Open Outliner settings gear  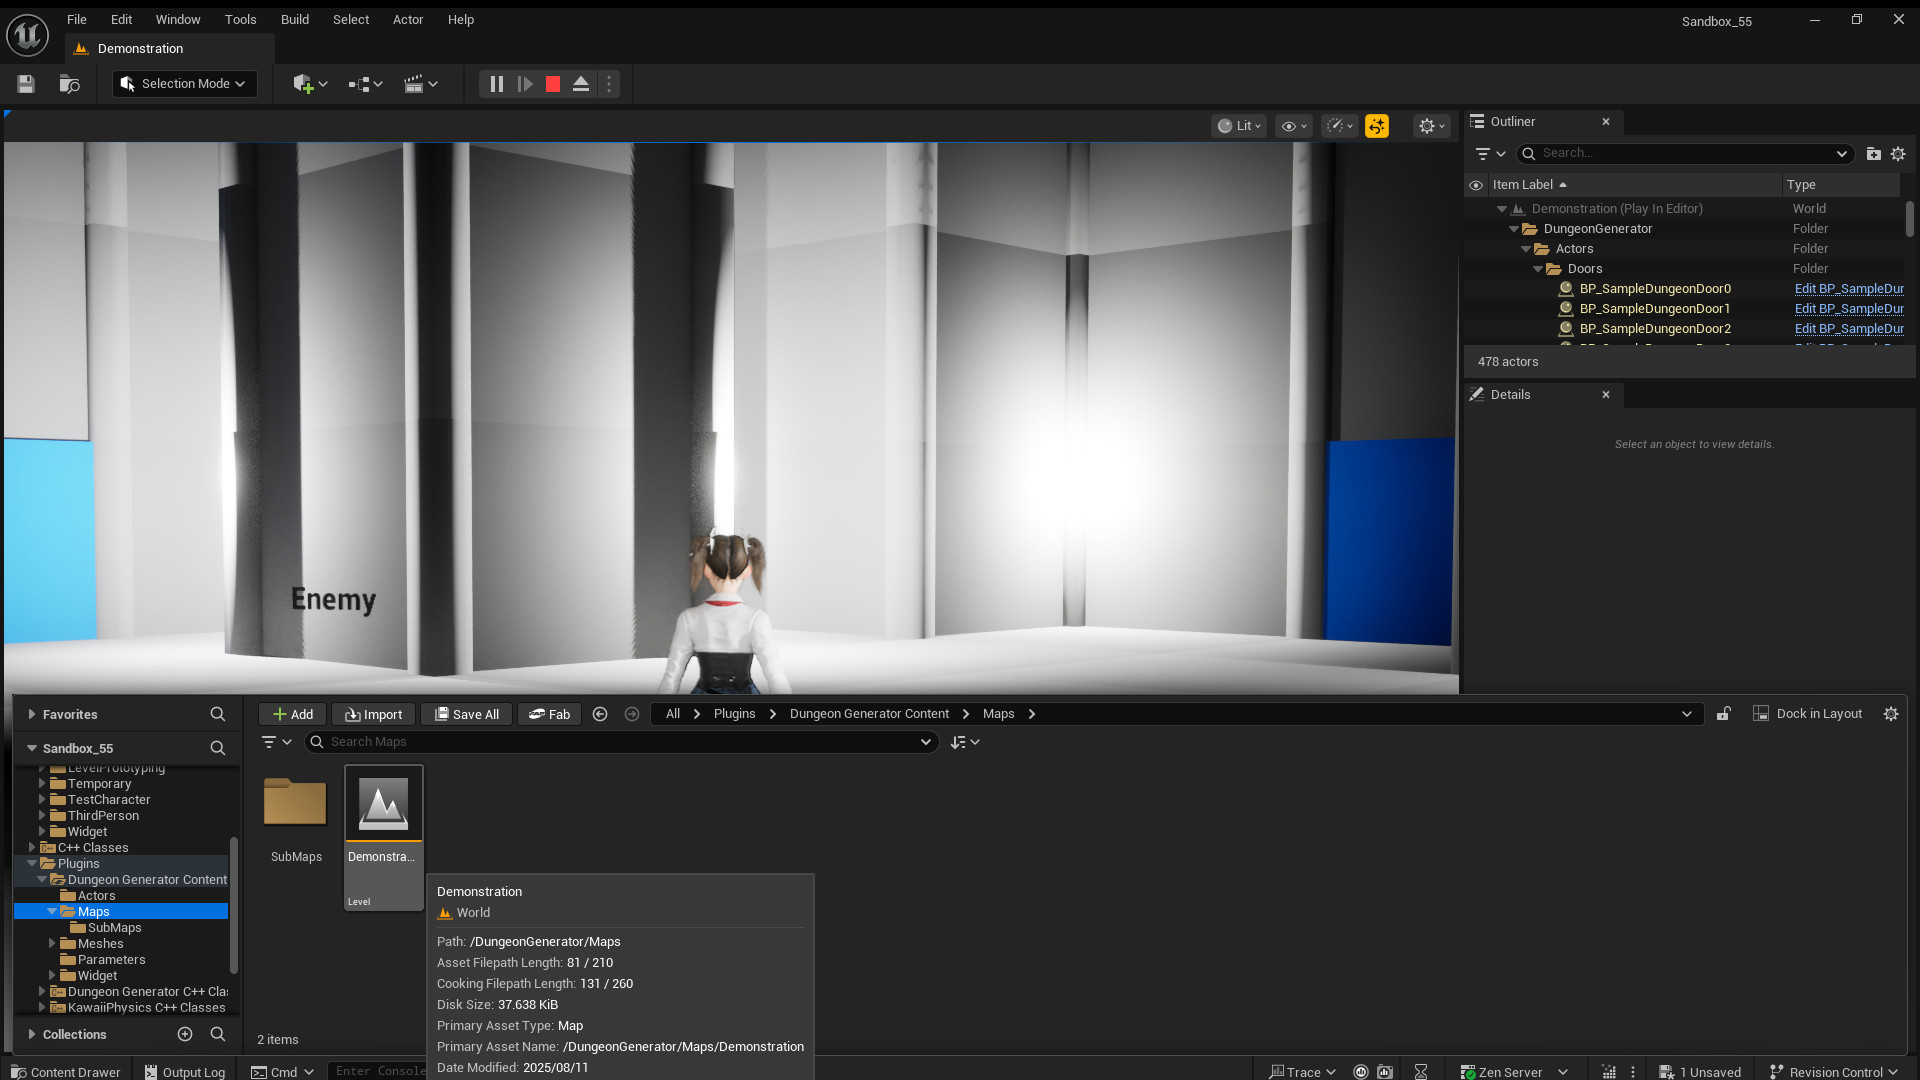(x=1898, y=154)
